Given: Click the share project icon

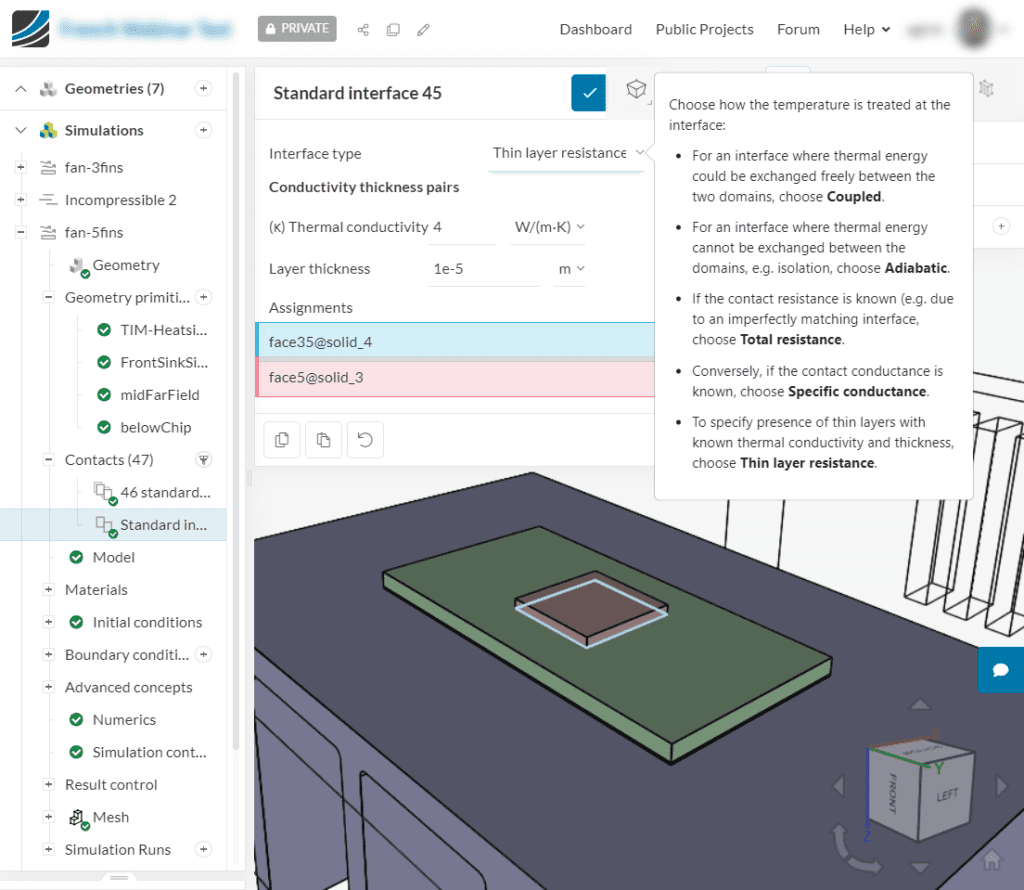Looking at the screenshot, I should click(x=363, y=30).
